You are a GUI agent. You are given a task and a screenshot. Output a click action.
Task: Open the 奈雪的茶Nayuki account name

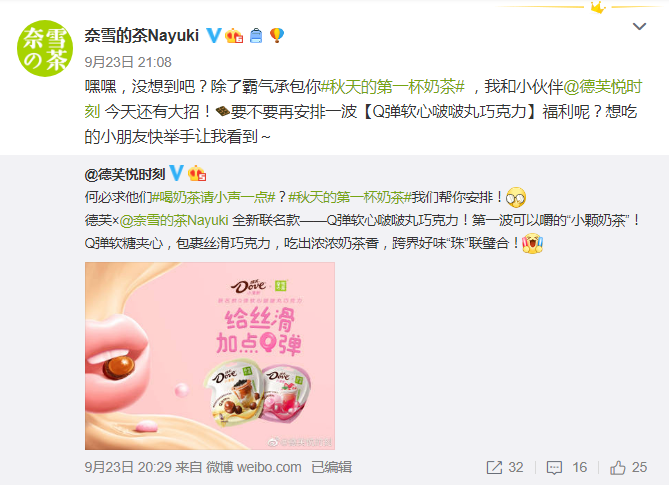[142, 35]
